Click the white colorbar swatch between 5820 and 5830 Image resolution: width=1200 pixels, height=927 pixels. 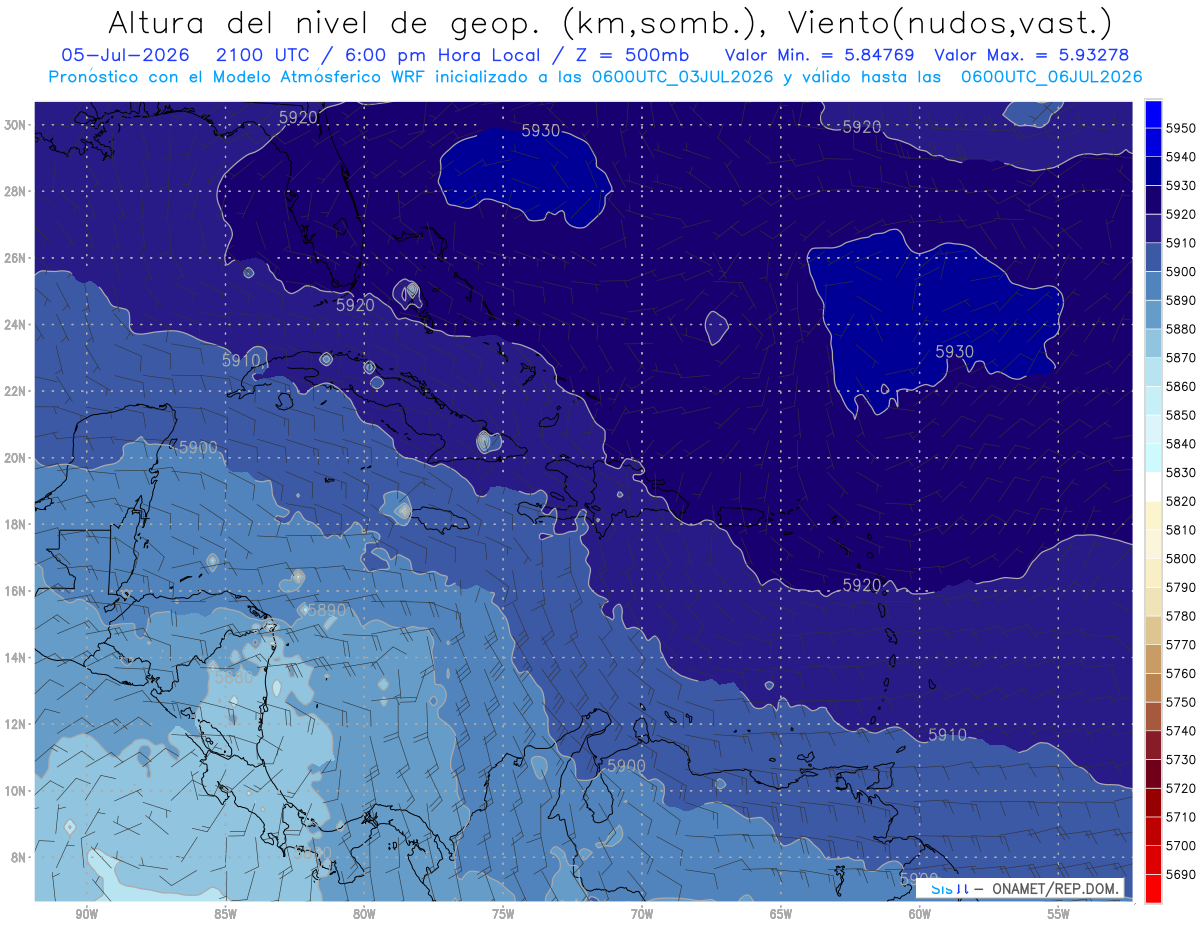pyautogui.click(x=1153, y=487)
